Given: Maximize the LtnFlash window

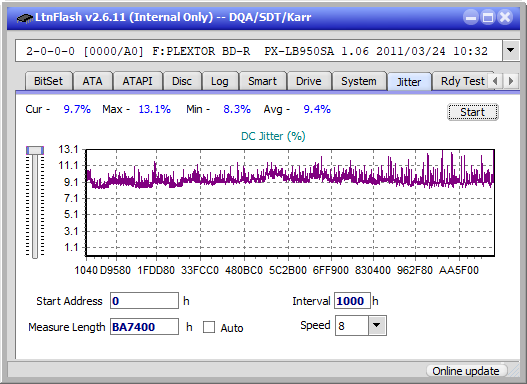Looking at the screenshot, I should coord(488,17).
